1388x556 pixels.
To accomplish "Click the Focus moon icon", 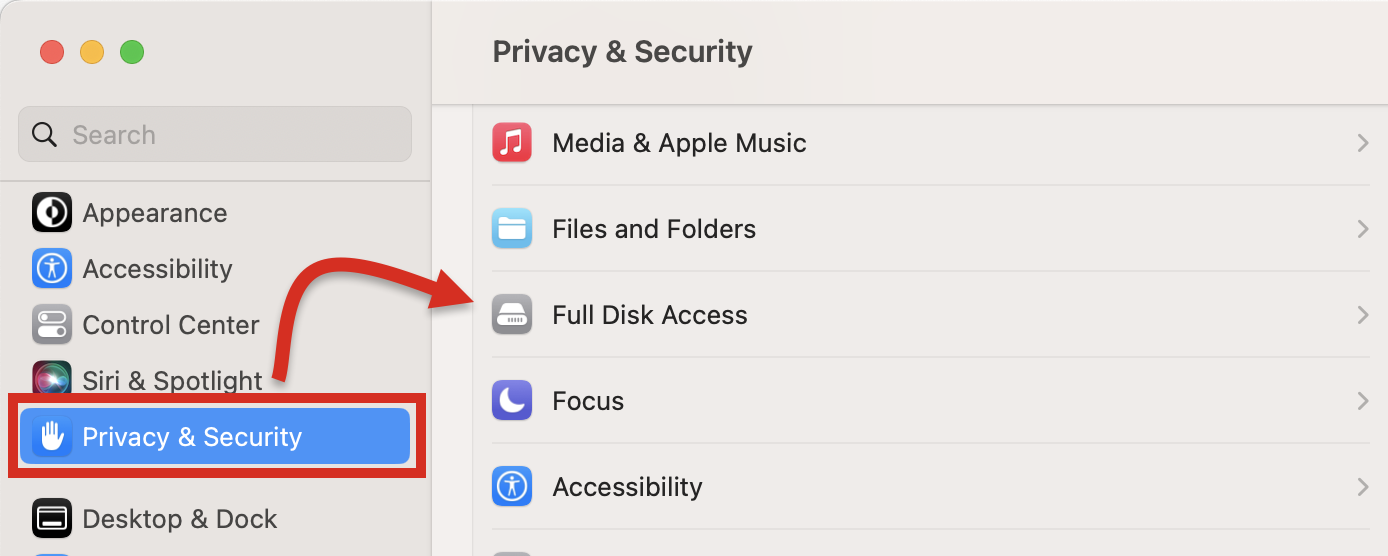I will pyautogui.click(x=512, y=401).
